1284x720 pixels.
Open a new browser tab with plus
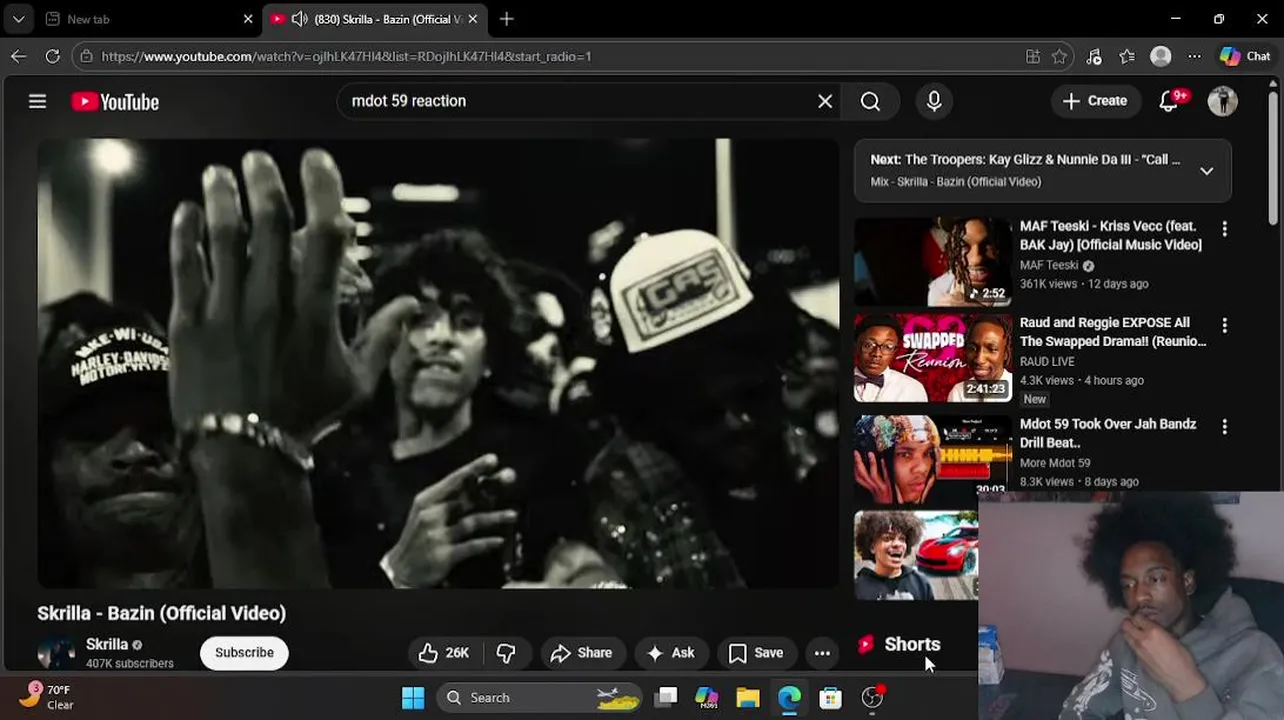click(x=507, y=19)
